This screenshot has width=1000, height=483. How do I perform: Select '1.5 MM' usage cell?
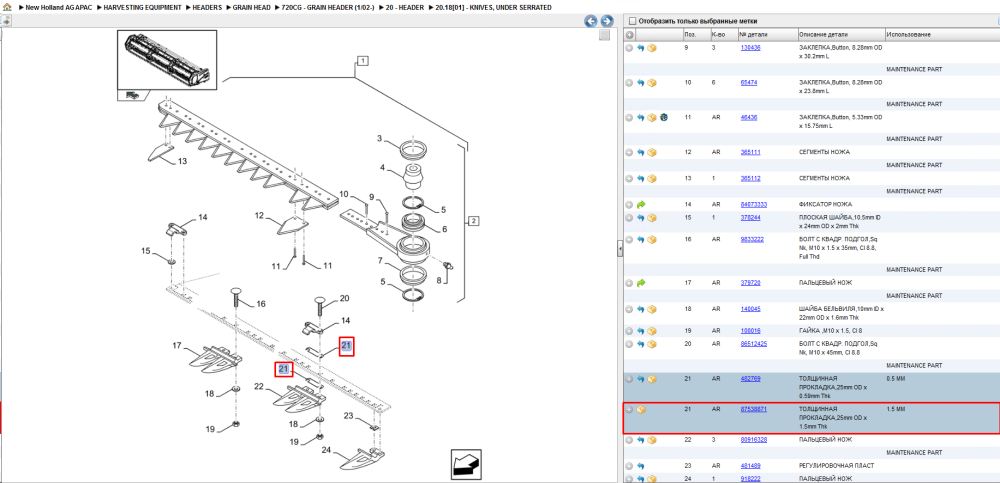[896, 409]
